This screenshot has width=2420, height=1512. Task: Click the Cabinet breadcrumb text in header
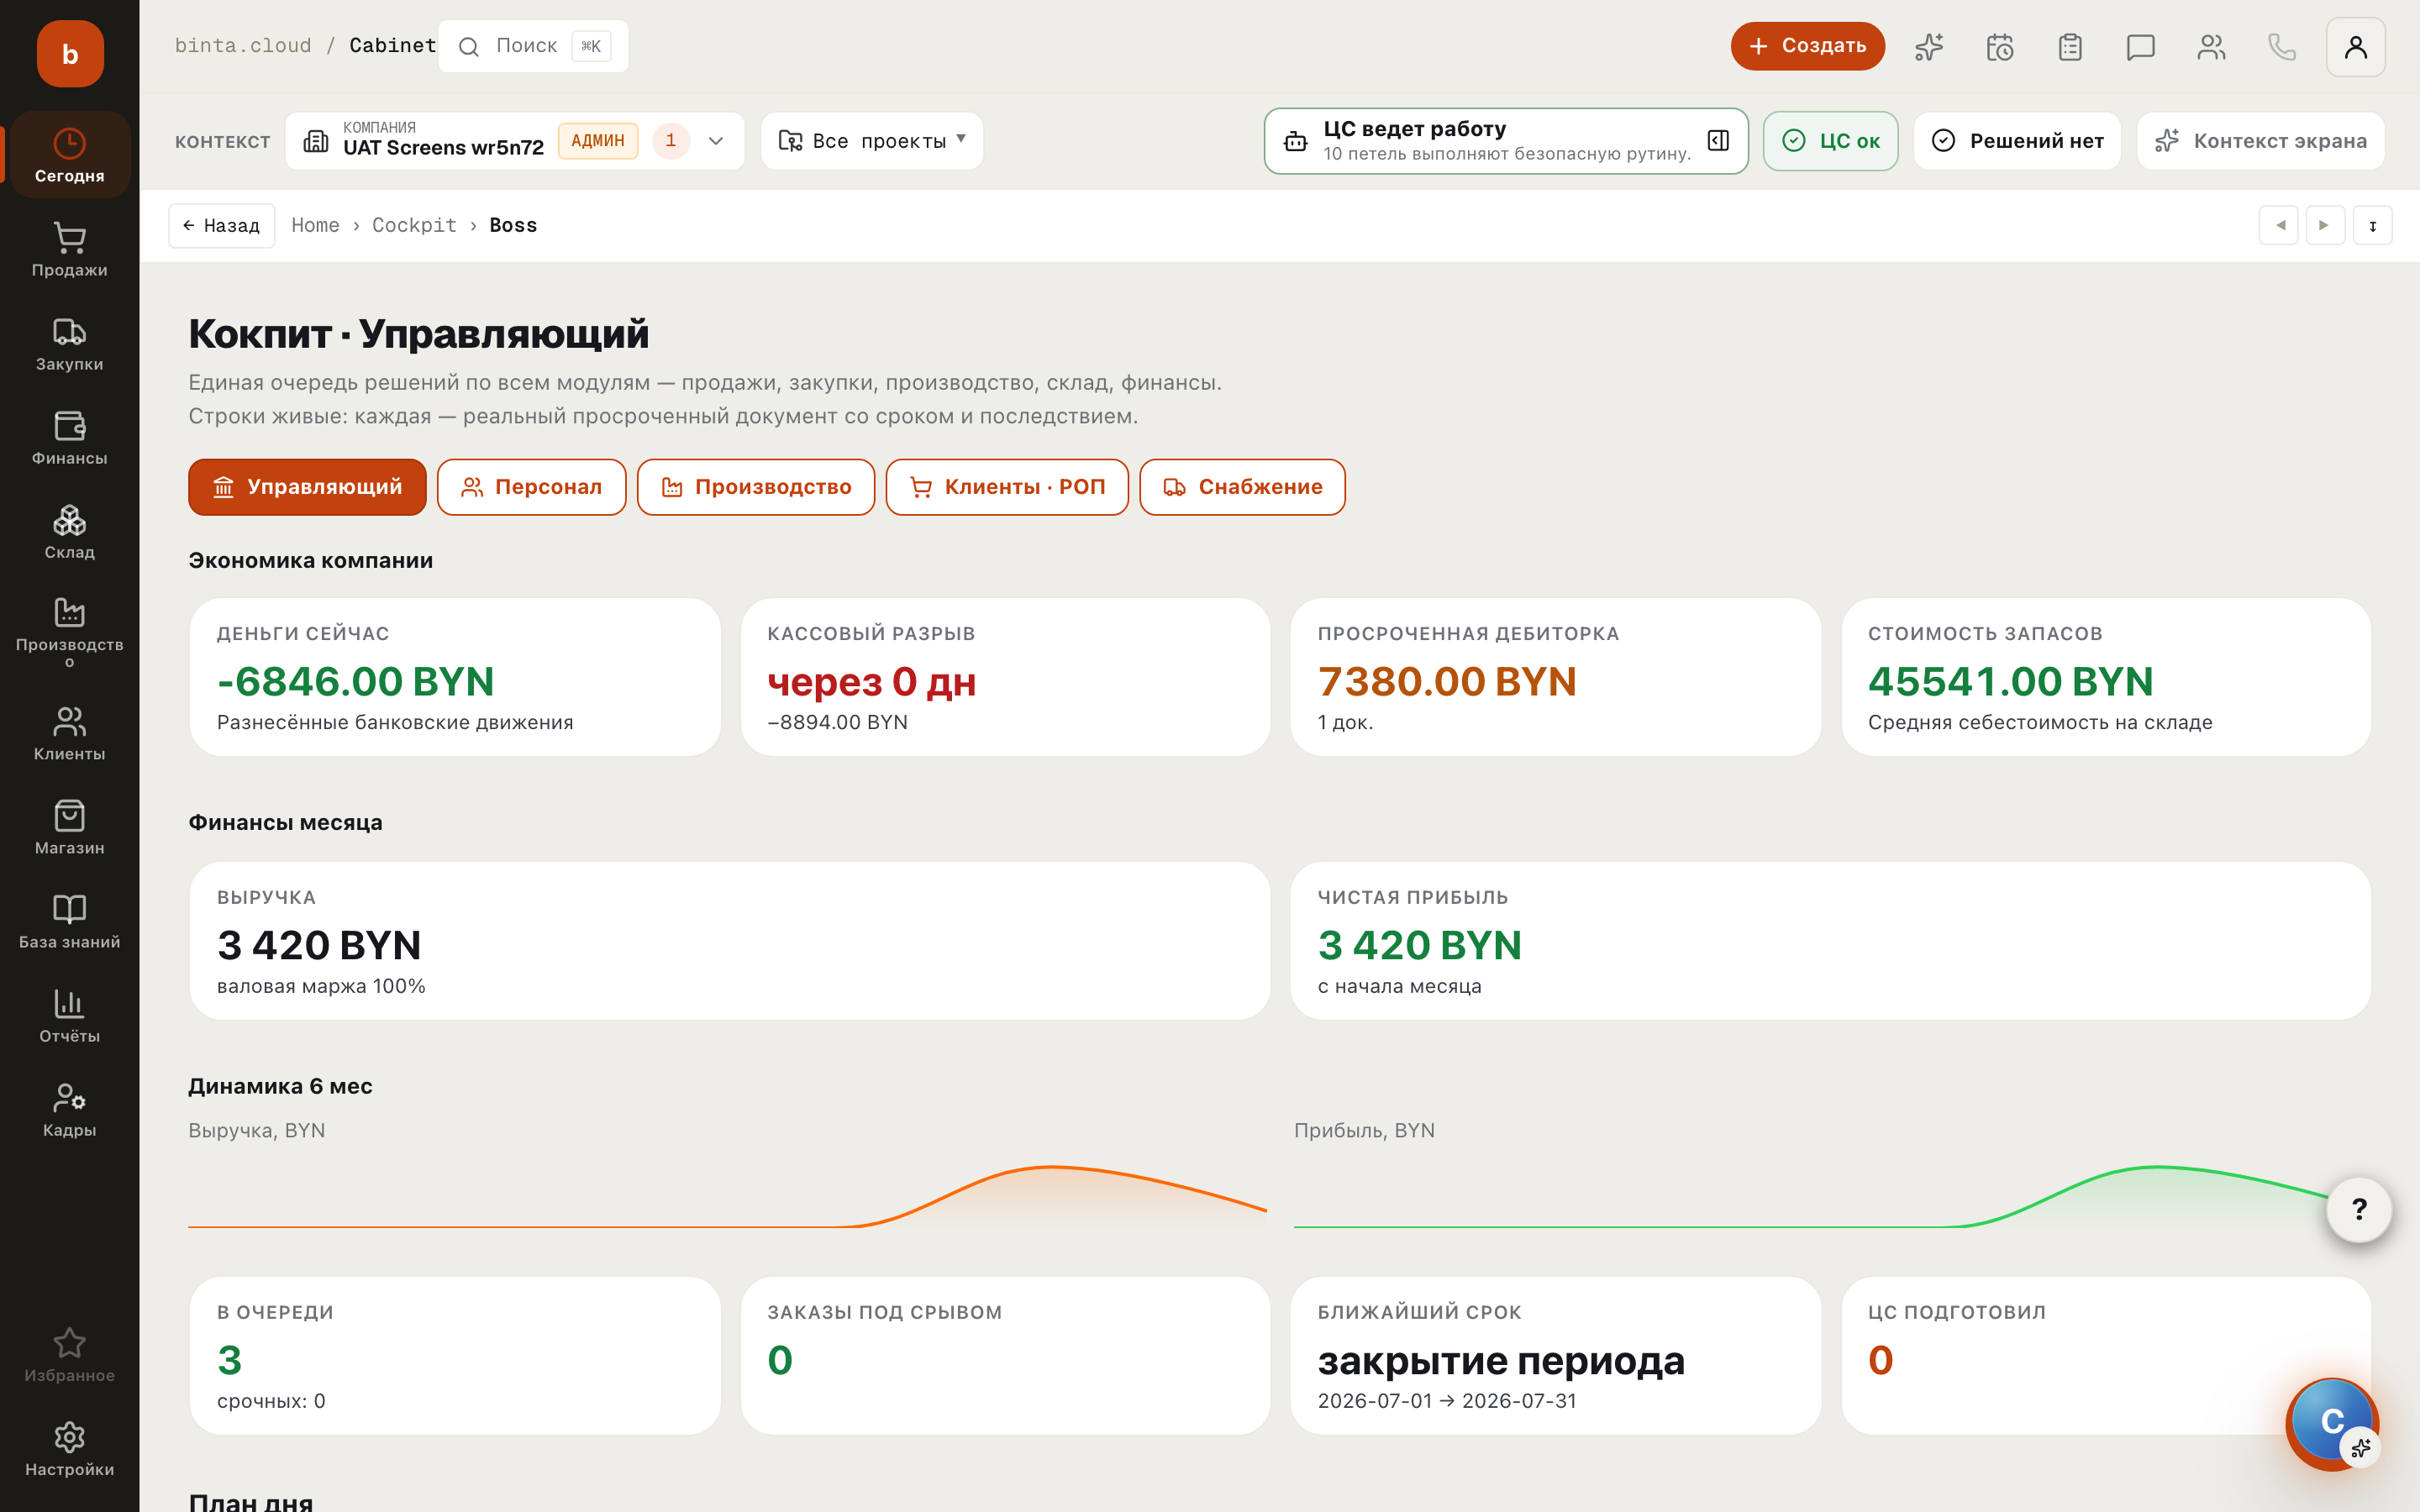click(x=392, y=46)
